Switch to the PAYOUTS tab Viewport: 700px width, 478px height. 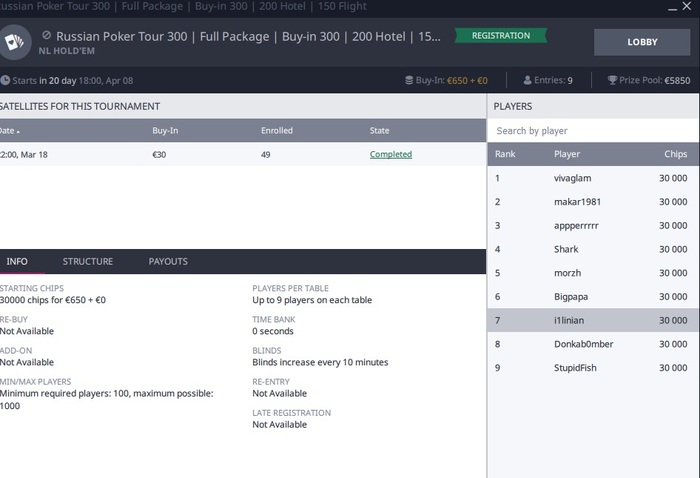coord(168,262)
